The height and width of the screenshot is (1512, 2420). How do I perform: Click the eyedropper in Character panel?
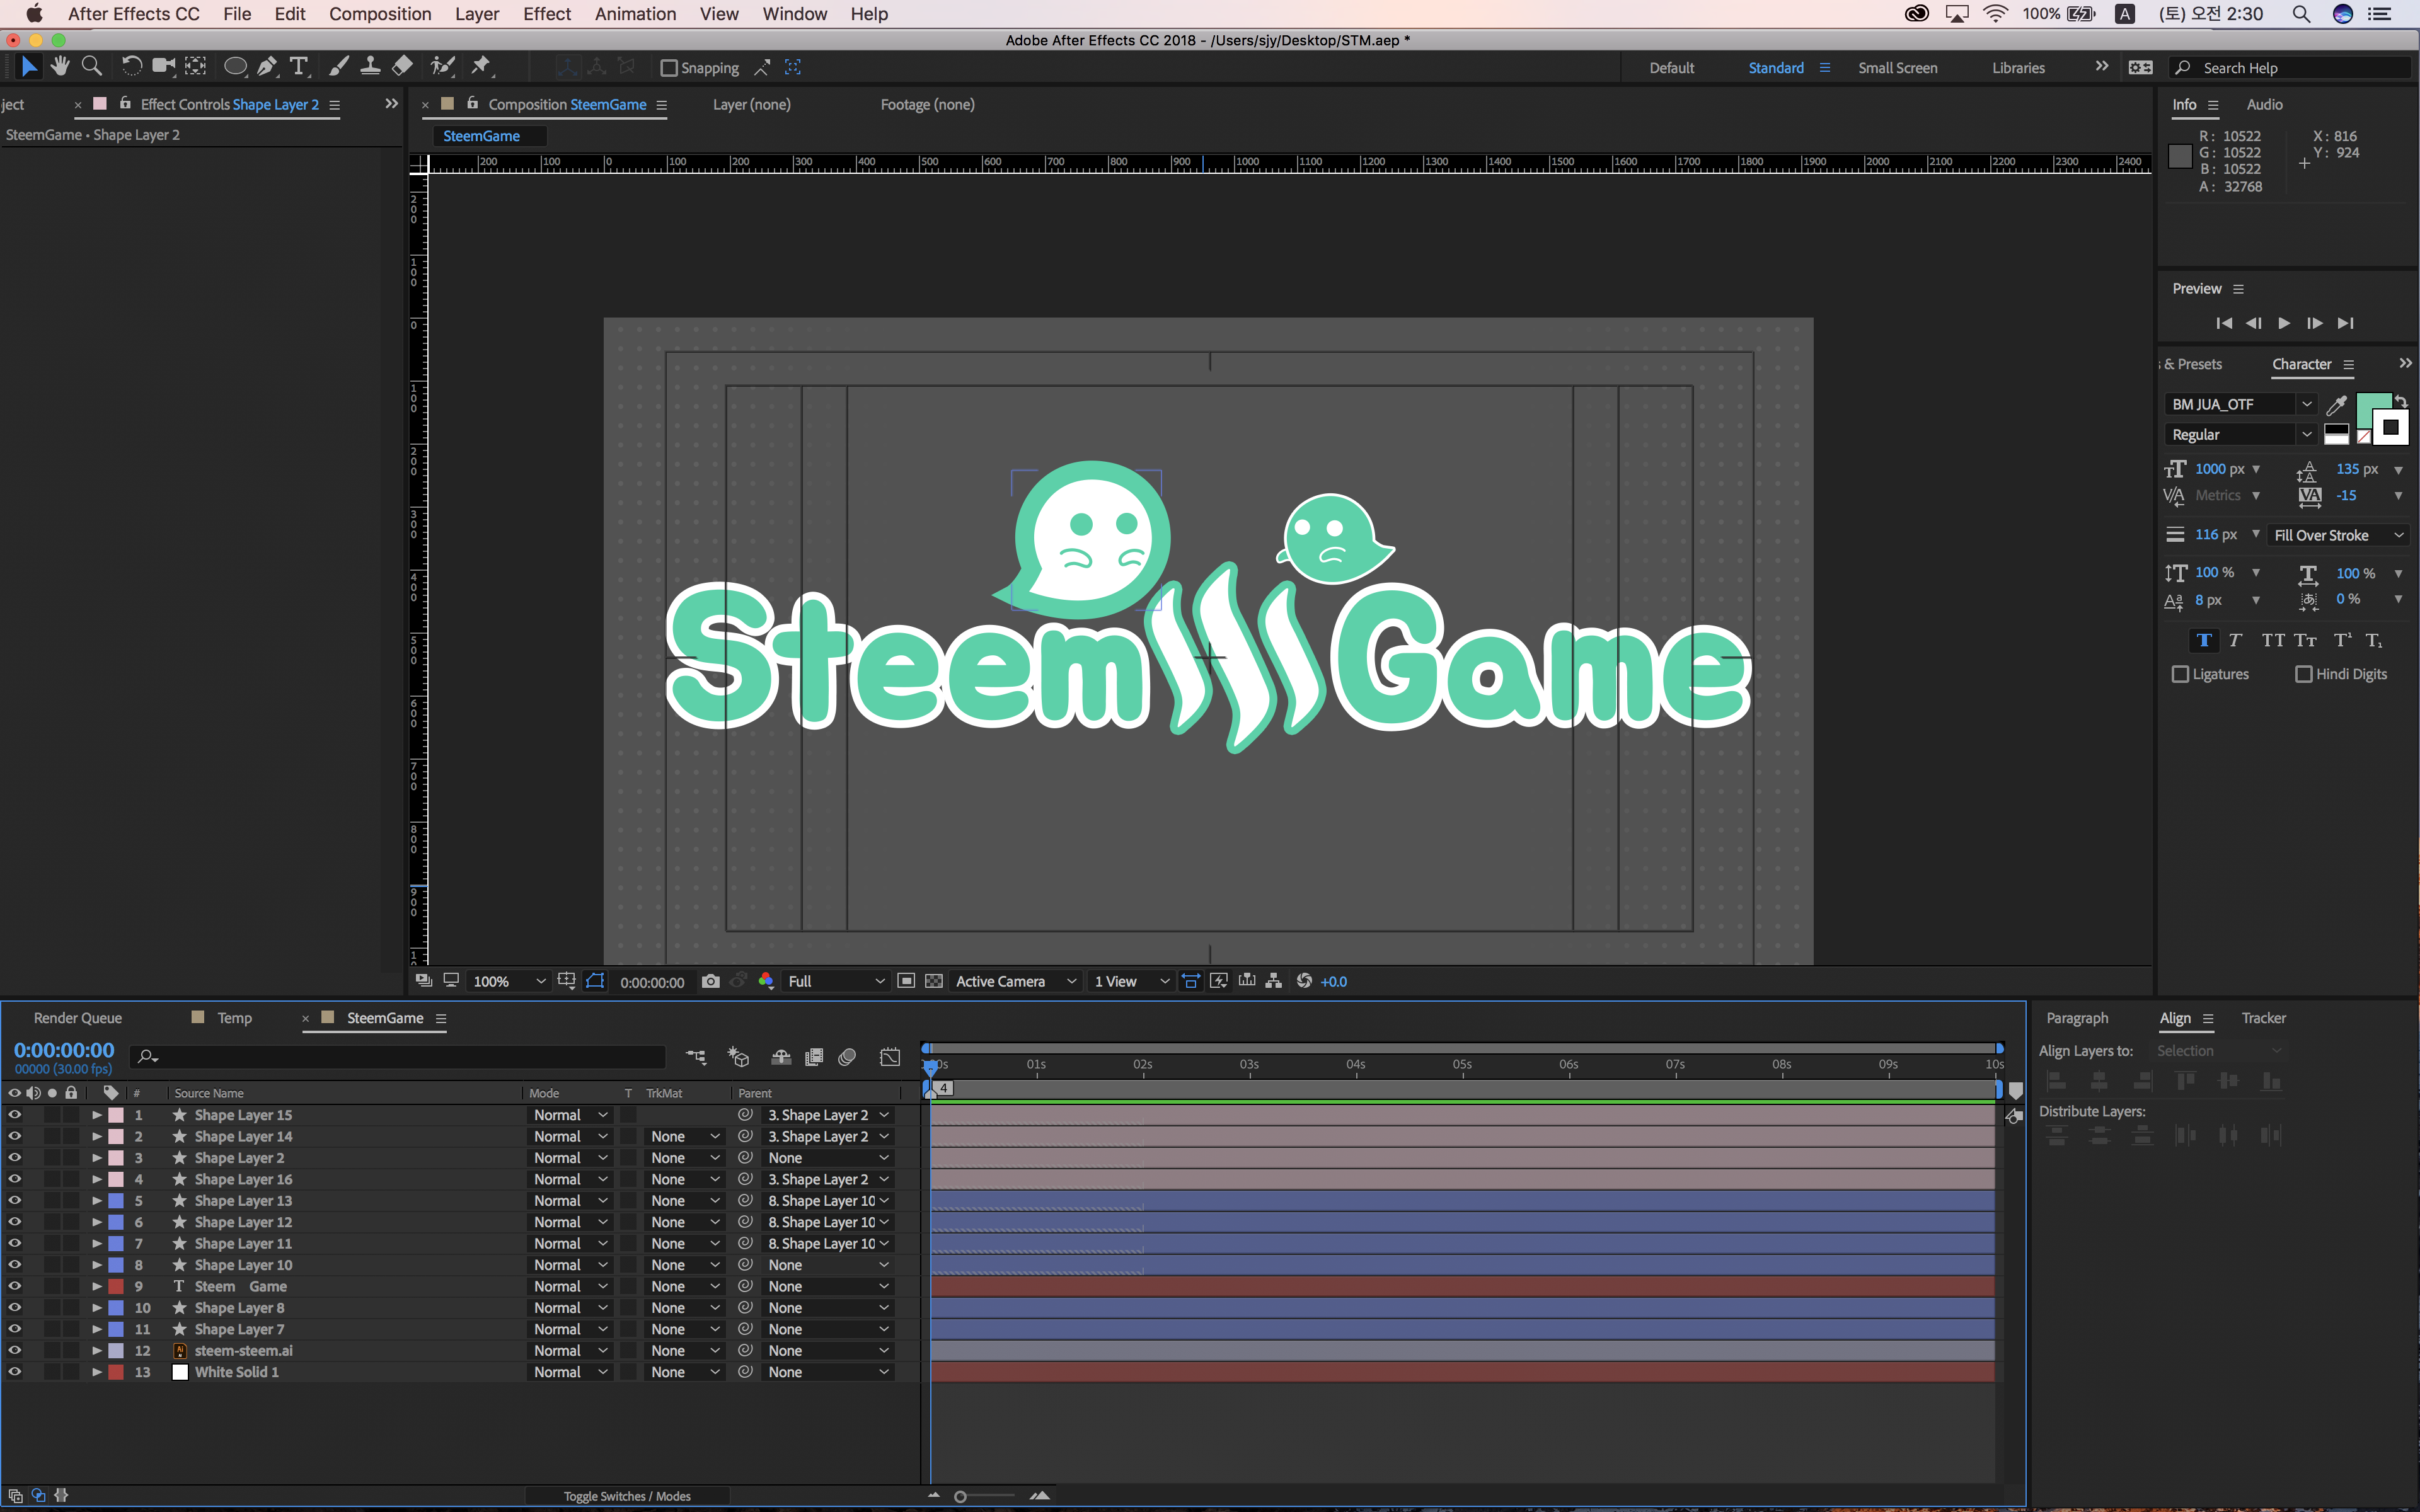[x=2336, y=405]
